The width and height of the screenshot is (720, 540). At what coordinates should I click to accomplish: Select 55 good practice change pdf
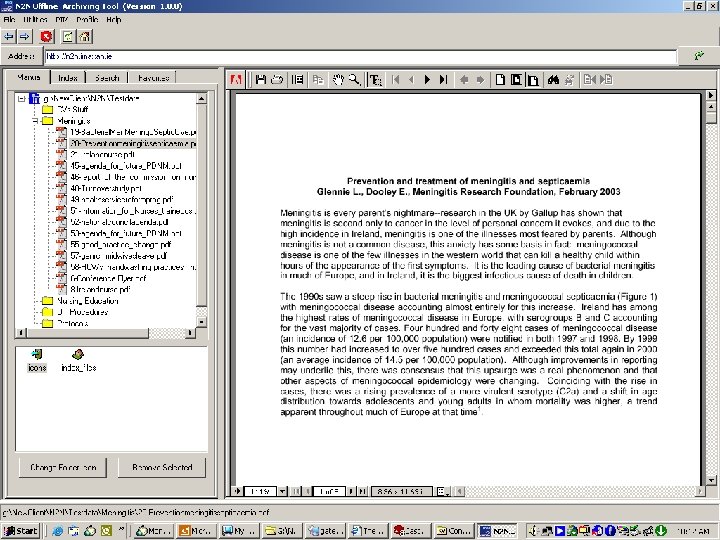[121, 244]
